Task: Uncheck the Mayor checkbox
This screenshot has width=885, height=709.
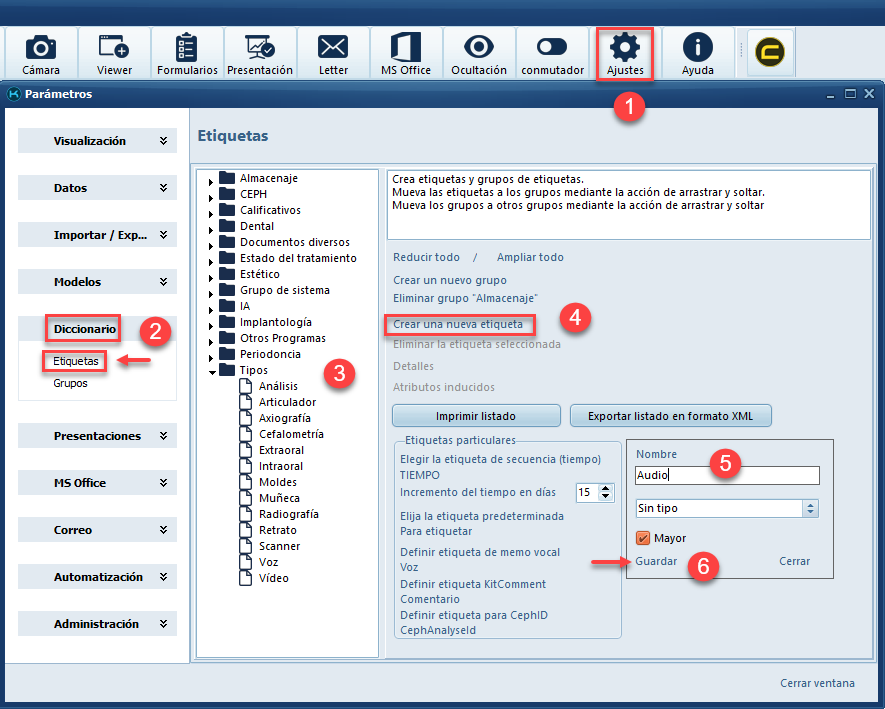Action: [x=643, y=538]
